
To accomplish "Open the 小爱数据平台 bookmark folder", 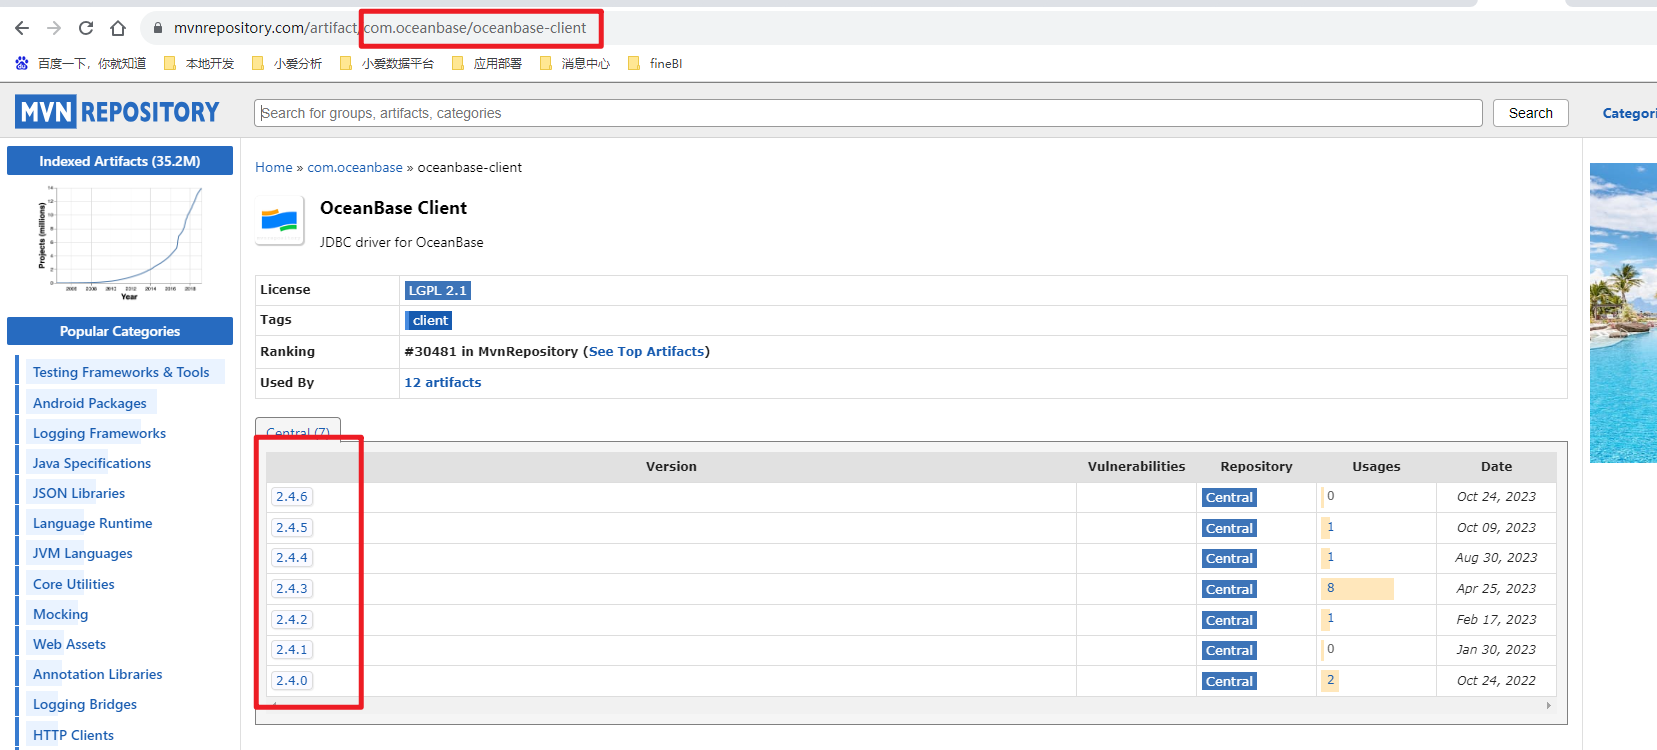I will pyautogui.click(x=387, y=63).
